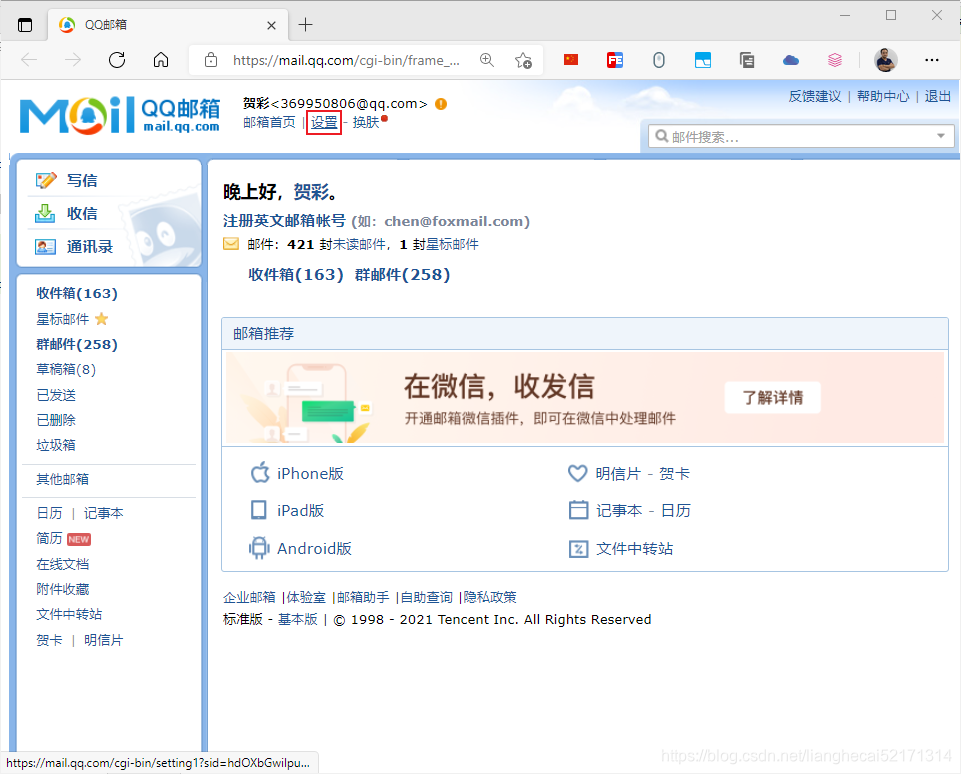Viewport: 961px width, 774px height.
Task: Open 未读邮件 unread mail link
Action: (359, 245)
